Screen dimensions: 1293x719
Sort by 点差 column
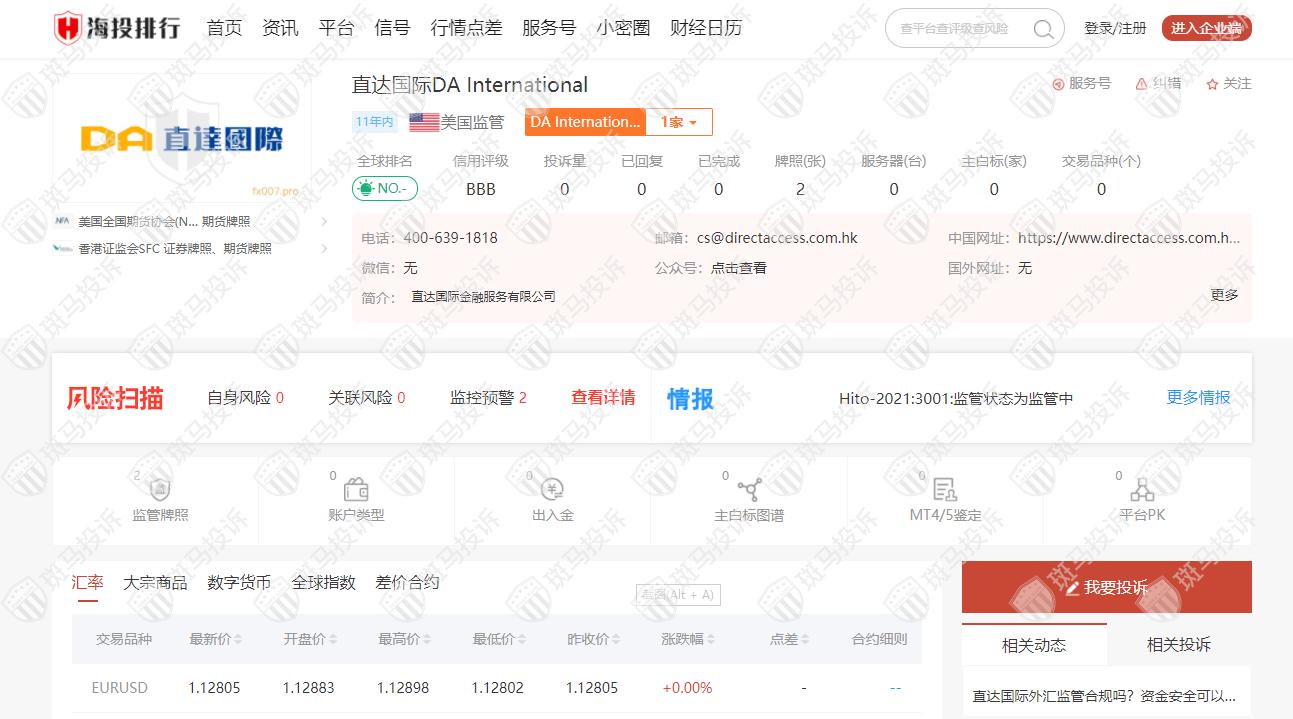click(x=789, y=639)
